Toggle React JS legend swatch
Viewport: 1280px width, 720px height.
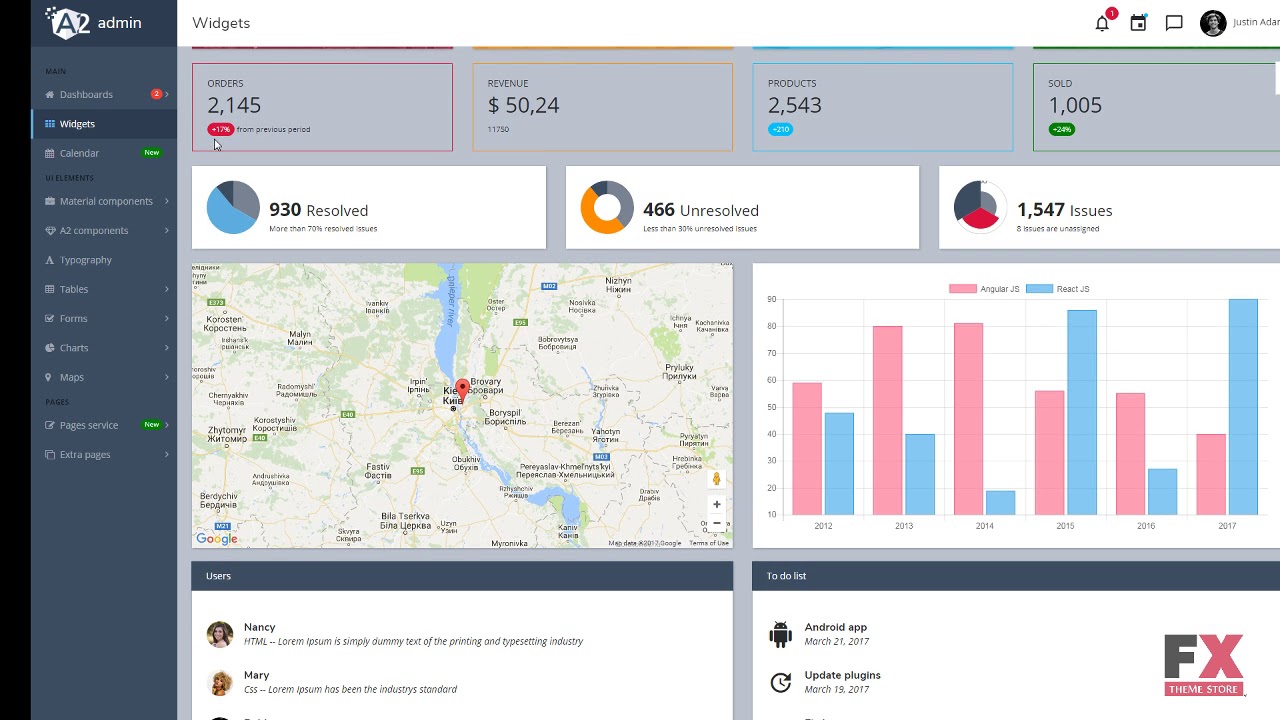(x=1039, y=289)
